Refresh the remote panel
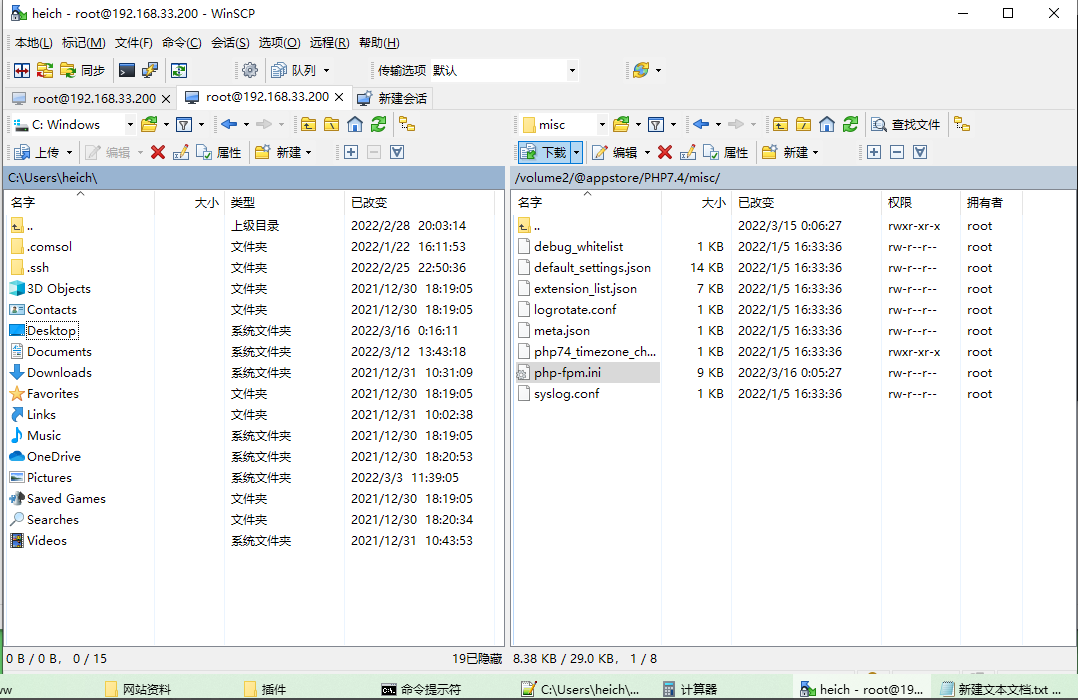Image resolution: width=1078 pixels, height=700 pixels. 850,124
